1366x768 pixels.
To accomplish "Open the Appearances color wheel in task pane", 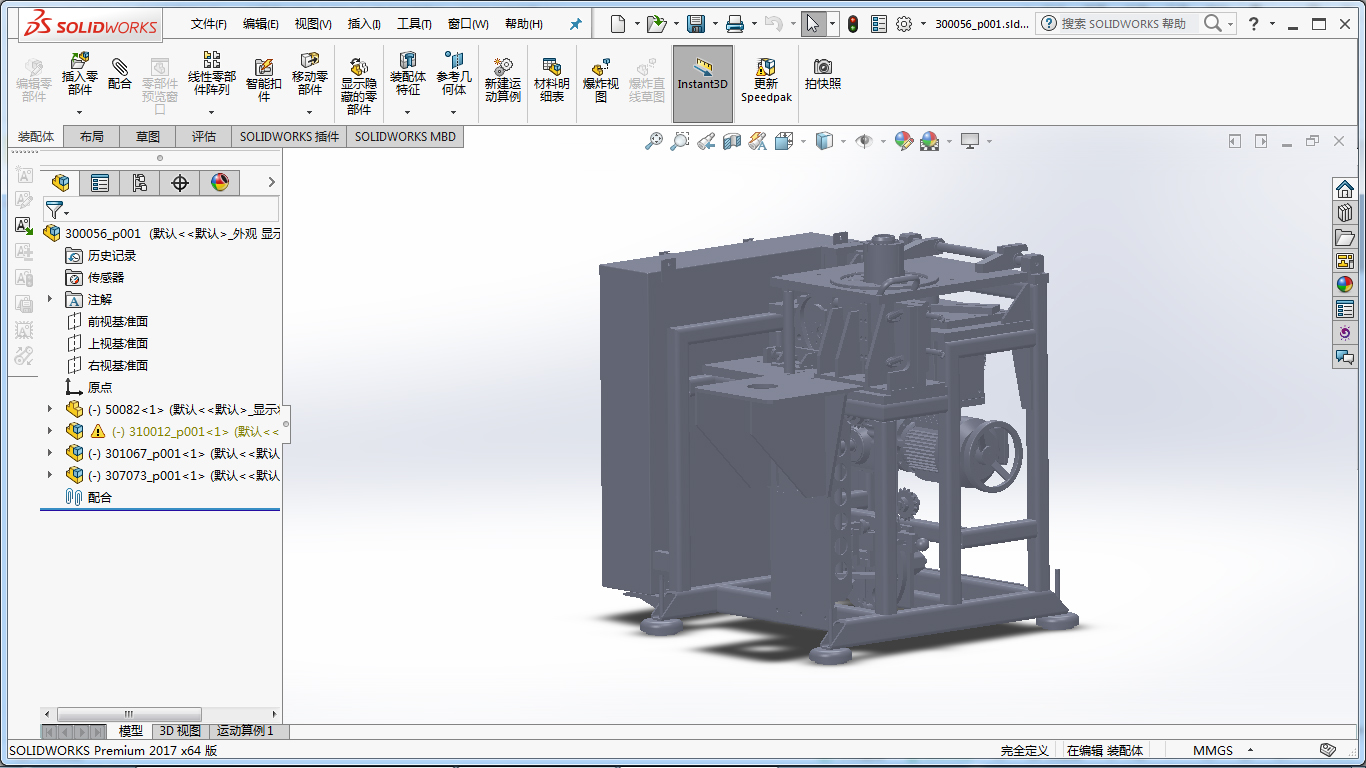I will point(1345,284).
